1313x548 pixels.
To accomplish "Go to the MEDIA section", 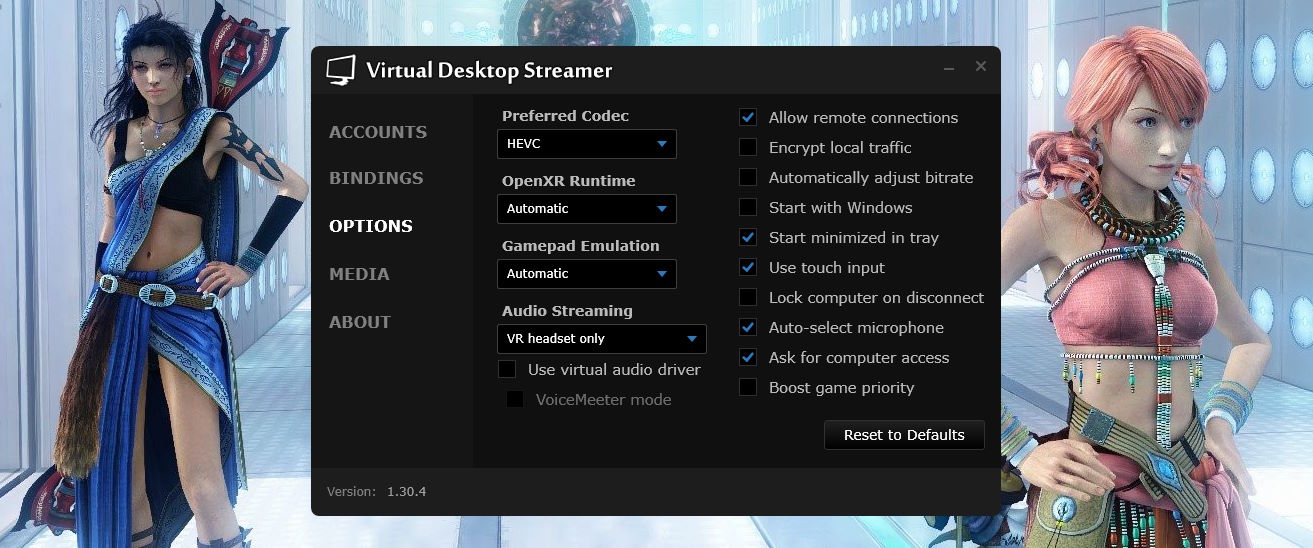I will (359, 274).
